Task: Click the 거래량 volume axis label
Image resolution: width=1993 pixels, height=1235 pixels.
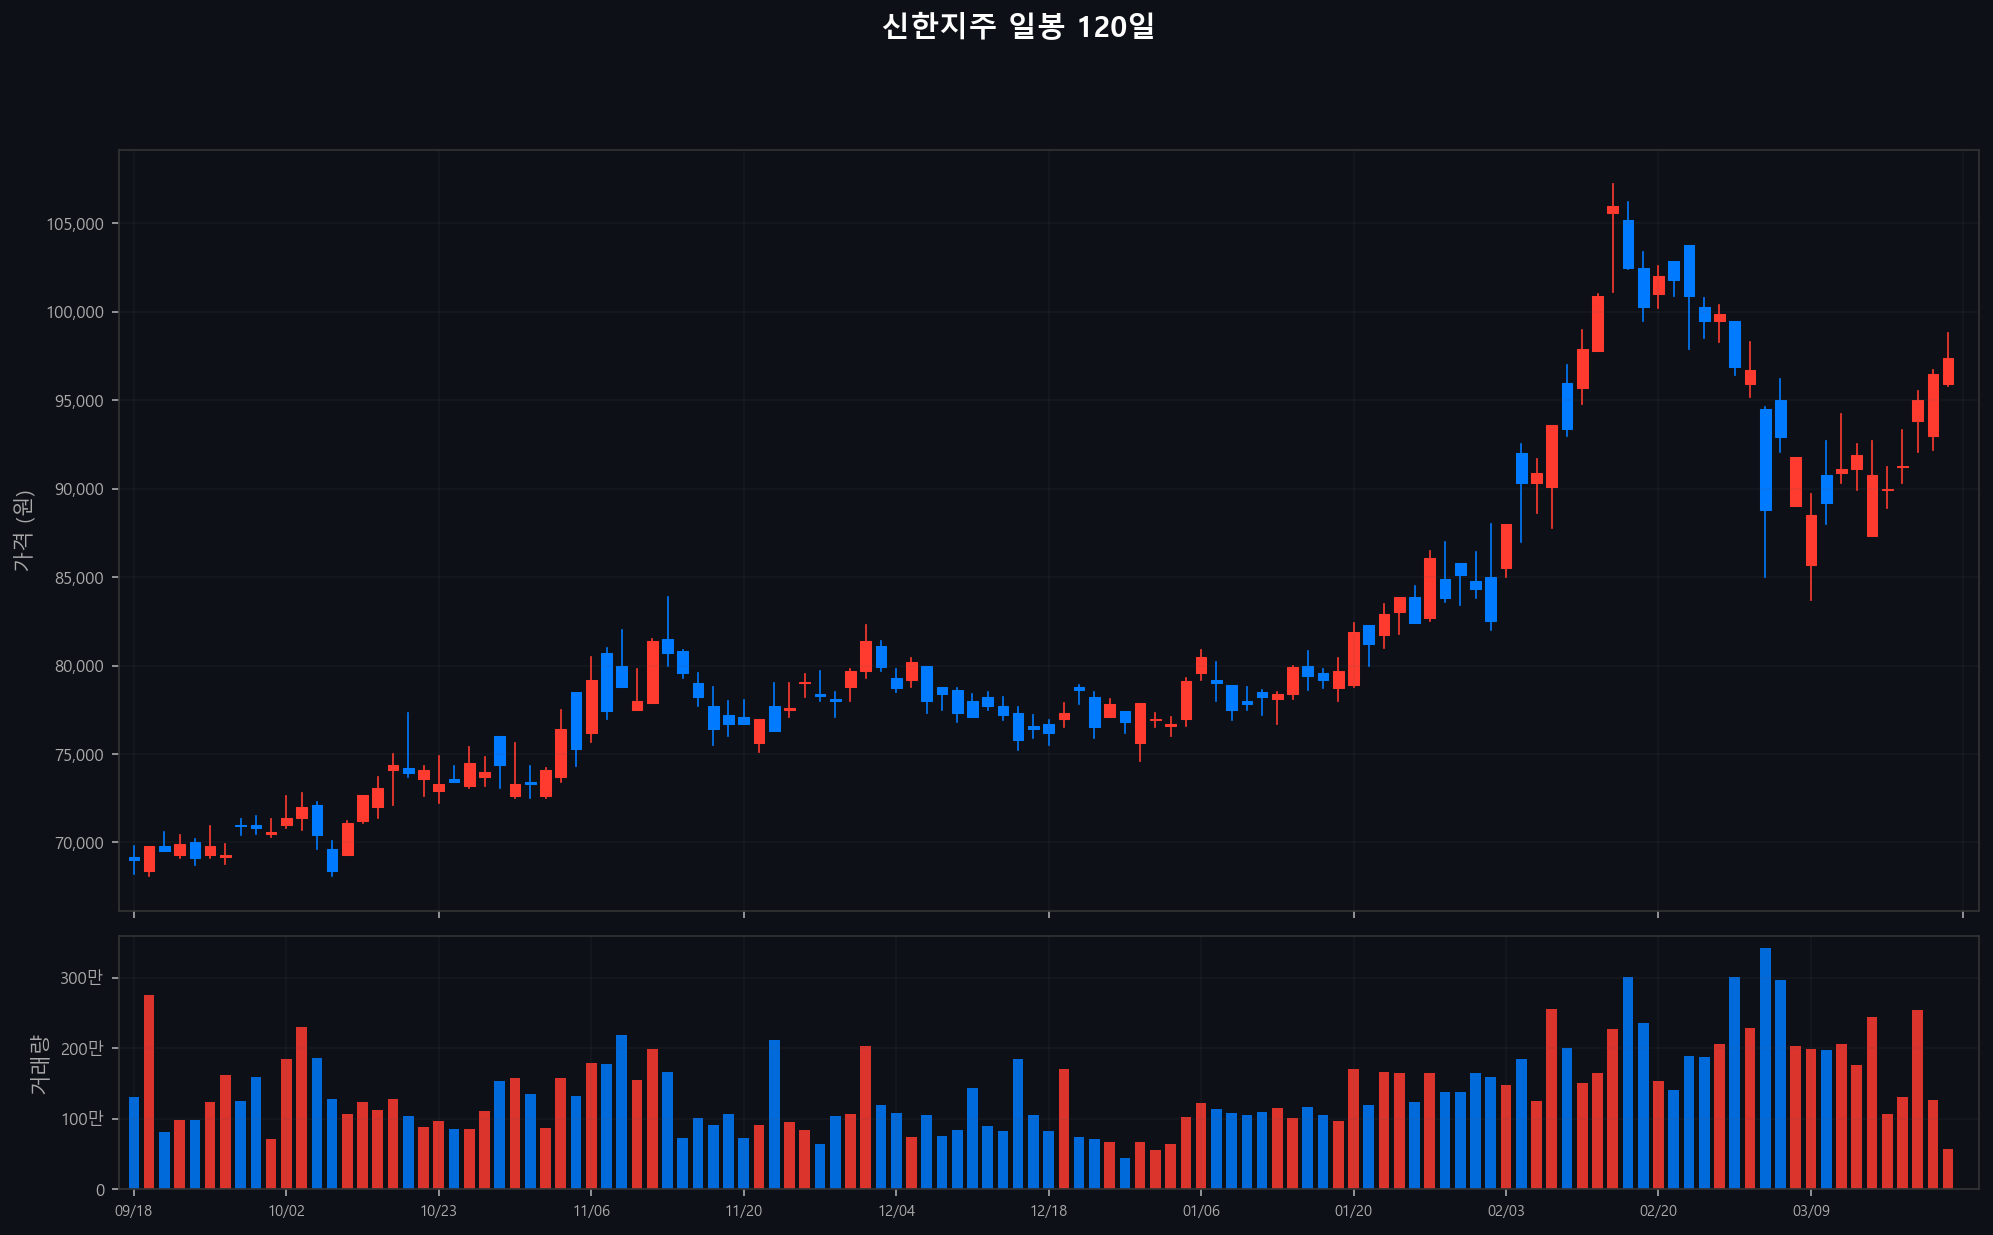Action: click(x=38, y=1064)
